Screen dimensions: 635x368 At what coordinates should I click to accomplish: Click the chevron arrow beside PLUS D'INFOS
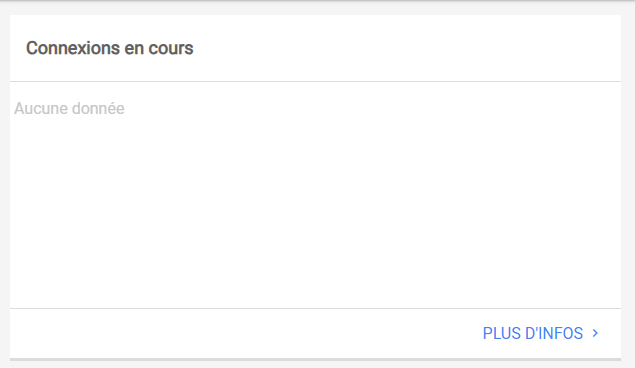[x=595, y=333]
